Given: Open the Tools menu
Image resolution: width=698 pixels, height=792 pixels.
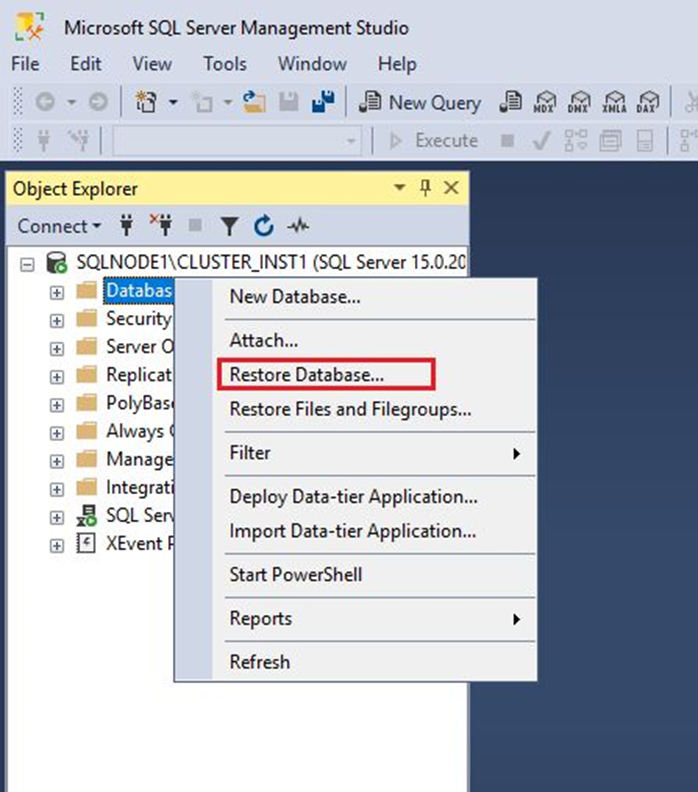Looking at the screenshot, I should coord(225,63).
